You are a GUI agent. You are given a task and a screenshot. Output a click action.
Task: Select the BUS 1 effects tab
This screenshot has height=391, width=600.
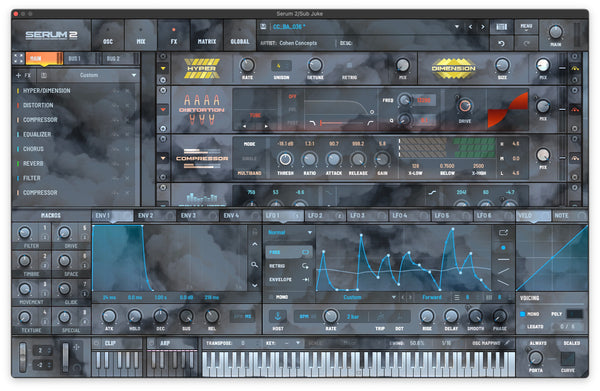(79, 59)
